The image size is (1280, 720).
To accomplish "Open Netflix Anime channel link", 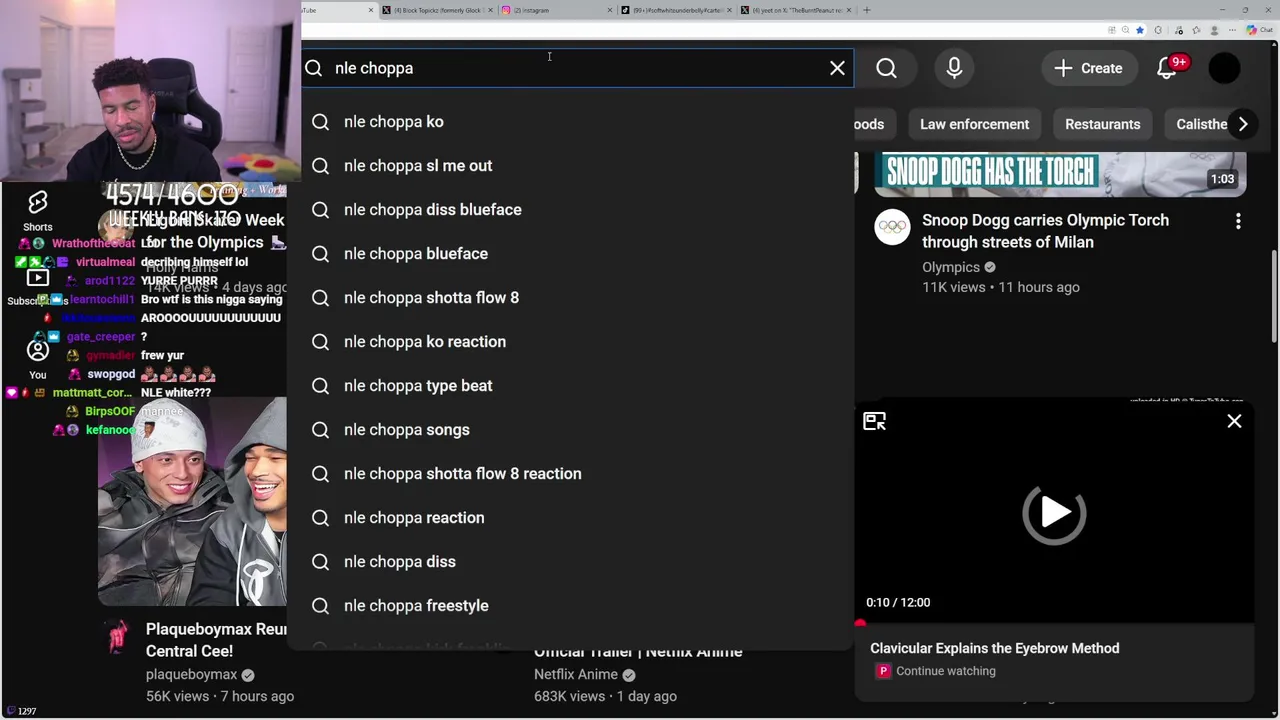I will 576,675.
